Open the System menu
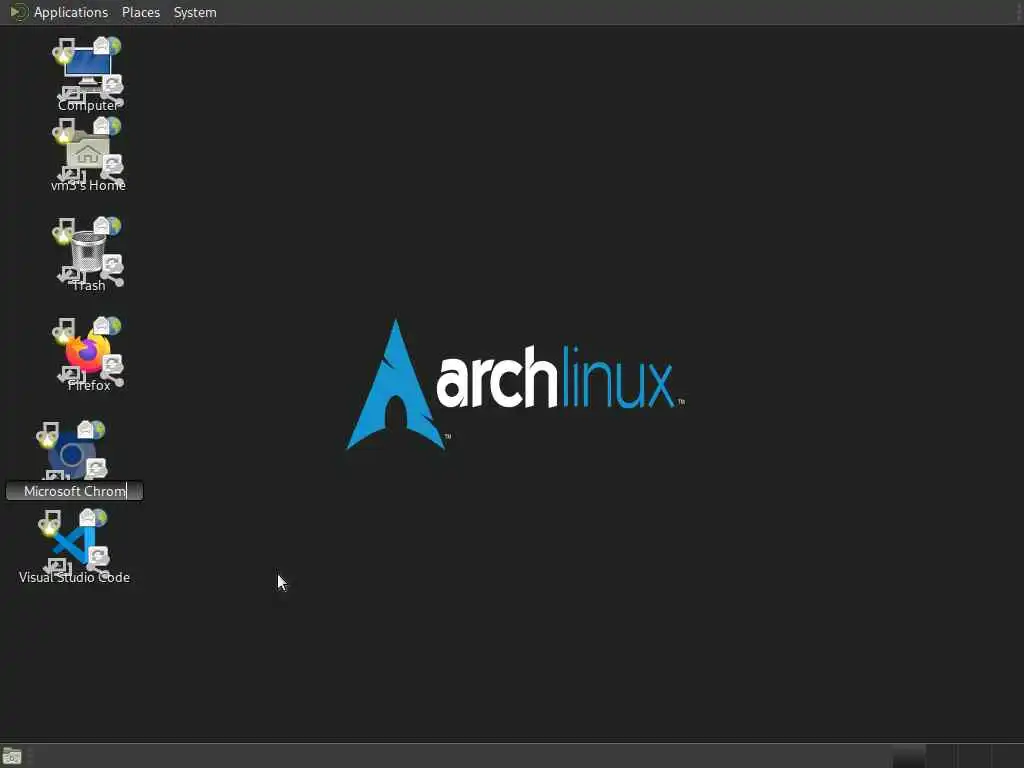1024x768 pixels. pyautogui.click(x=195, y=12)
